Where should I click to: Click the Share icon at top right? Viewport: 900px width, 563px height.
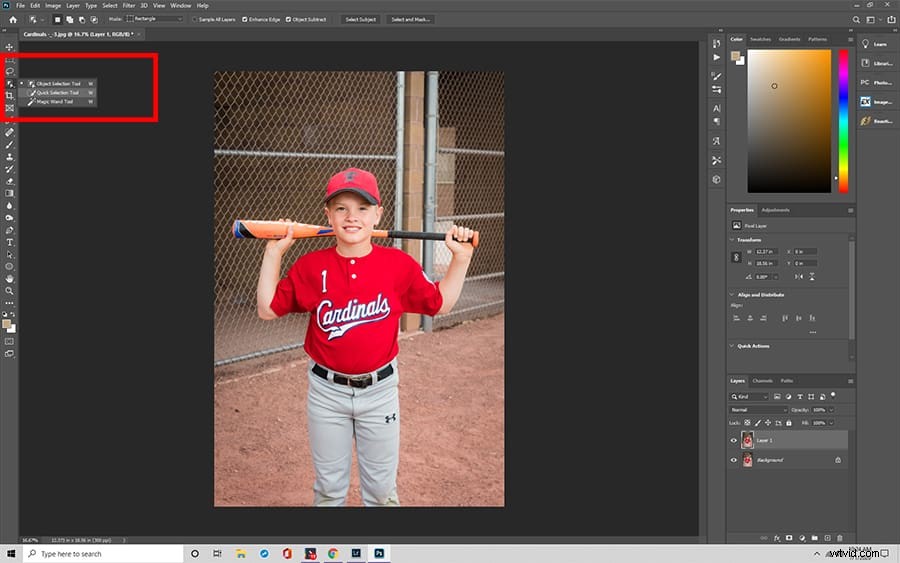pyautogui.click(x=891, y=20)
